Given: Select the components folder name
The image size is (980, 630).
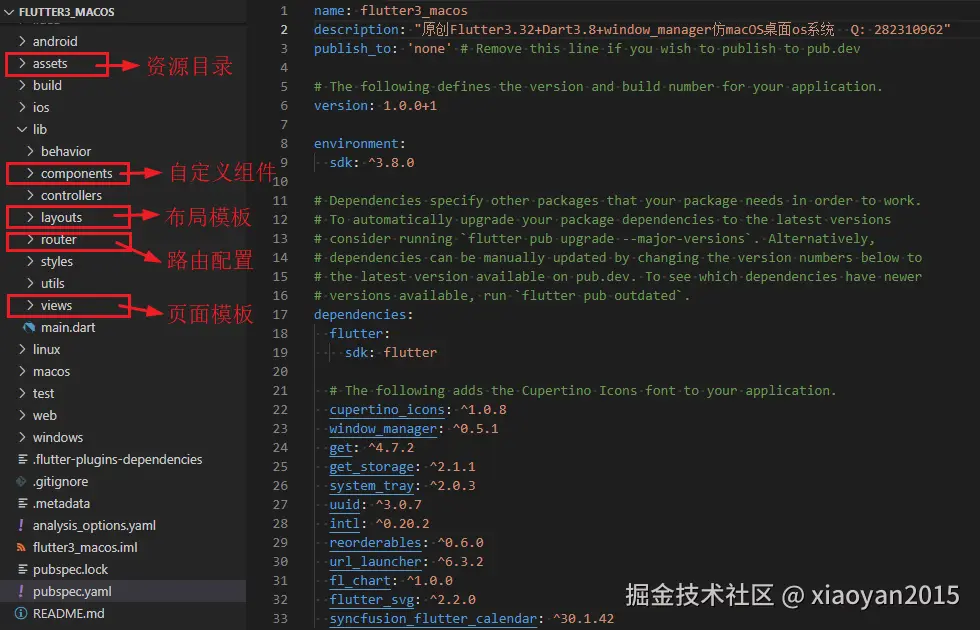Looking at the screenshot, I should pos(77,174).
